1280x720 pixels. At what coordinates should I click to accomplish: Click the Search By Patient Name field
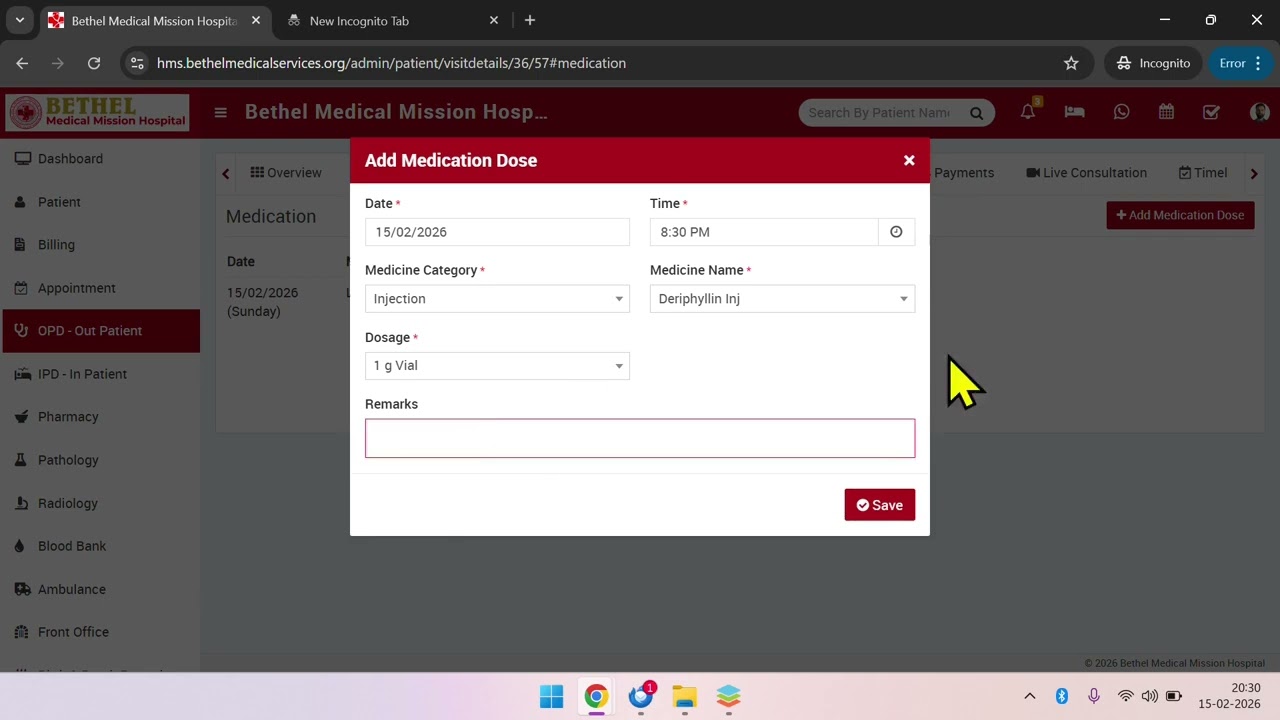tap(880, 112)
